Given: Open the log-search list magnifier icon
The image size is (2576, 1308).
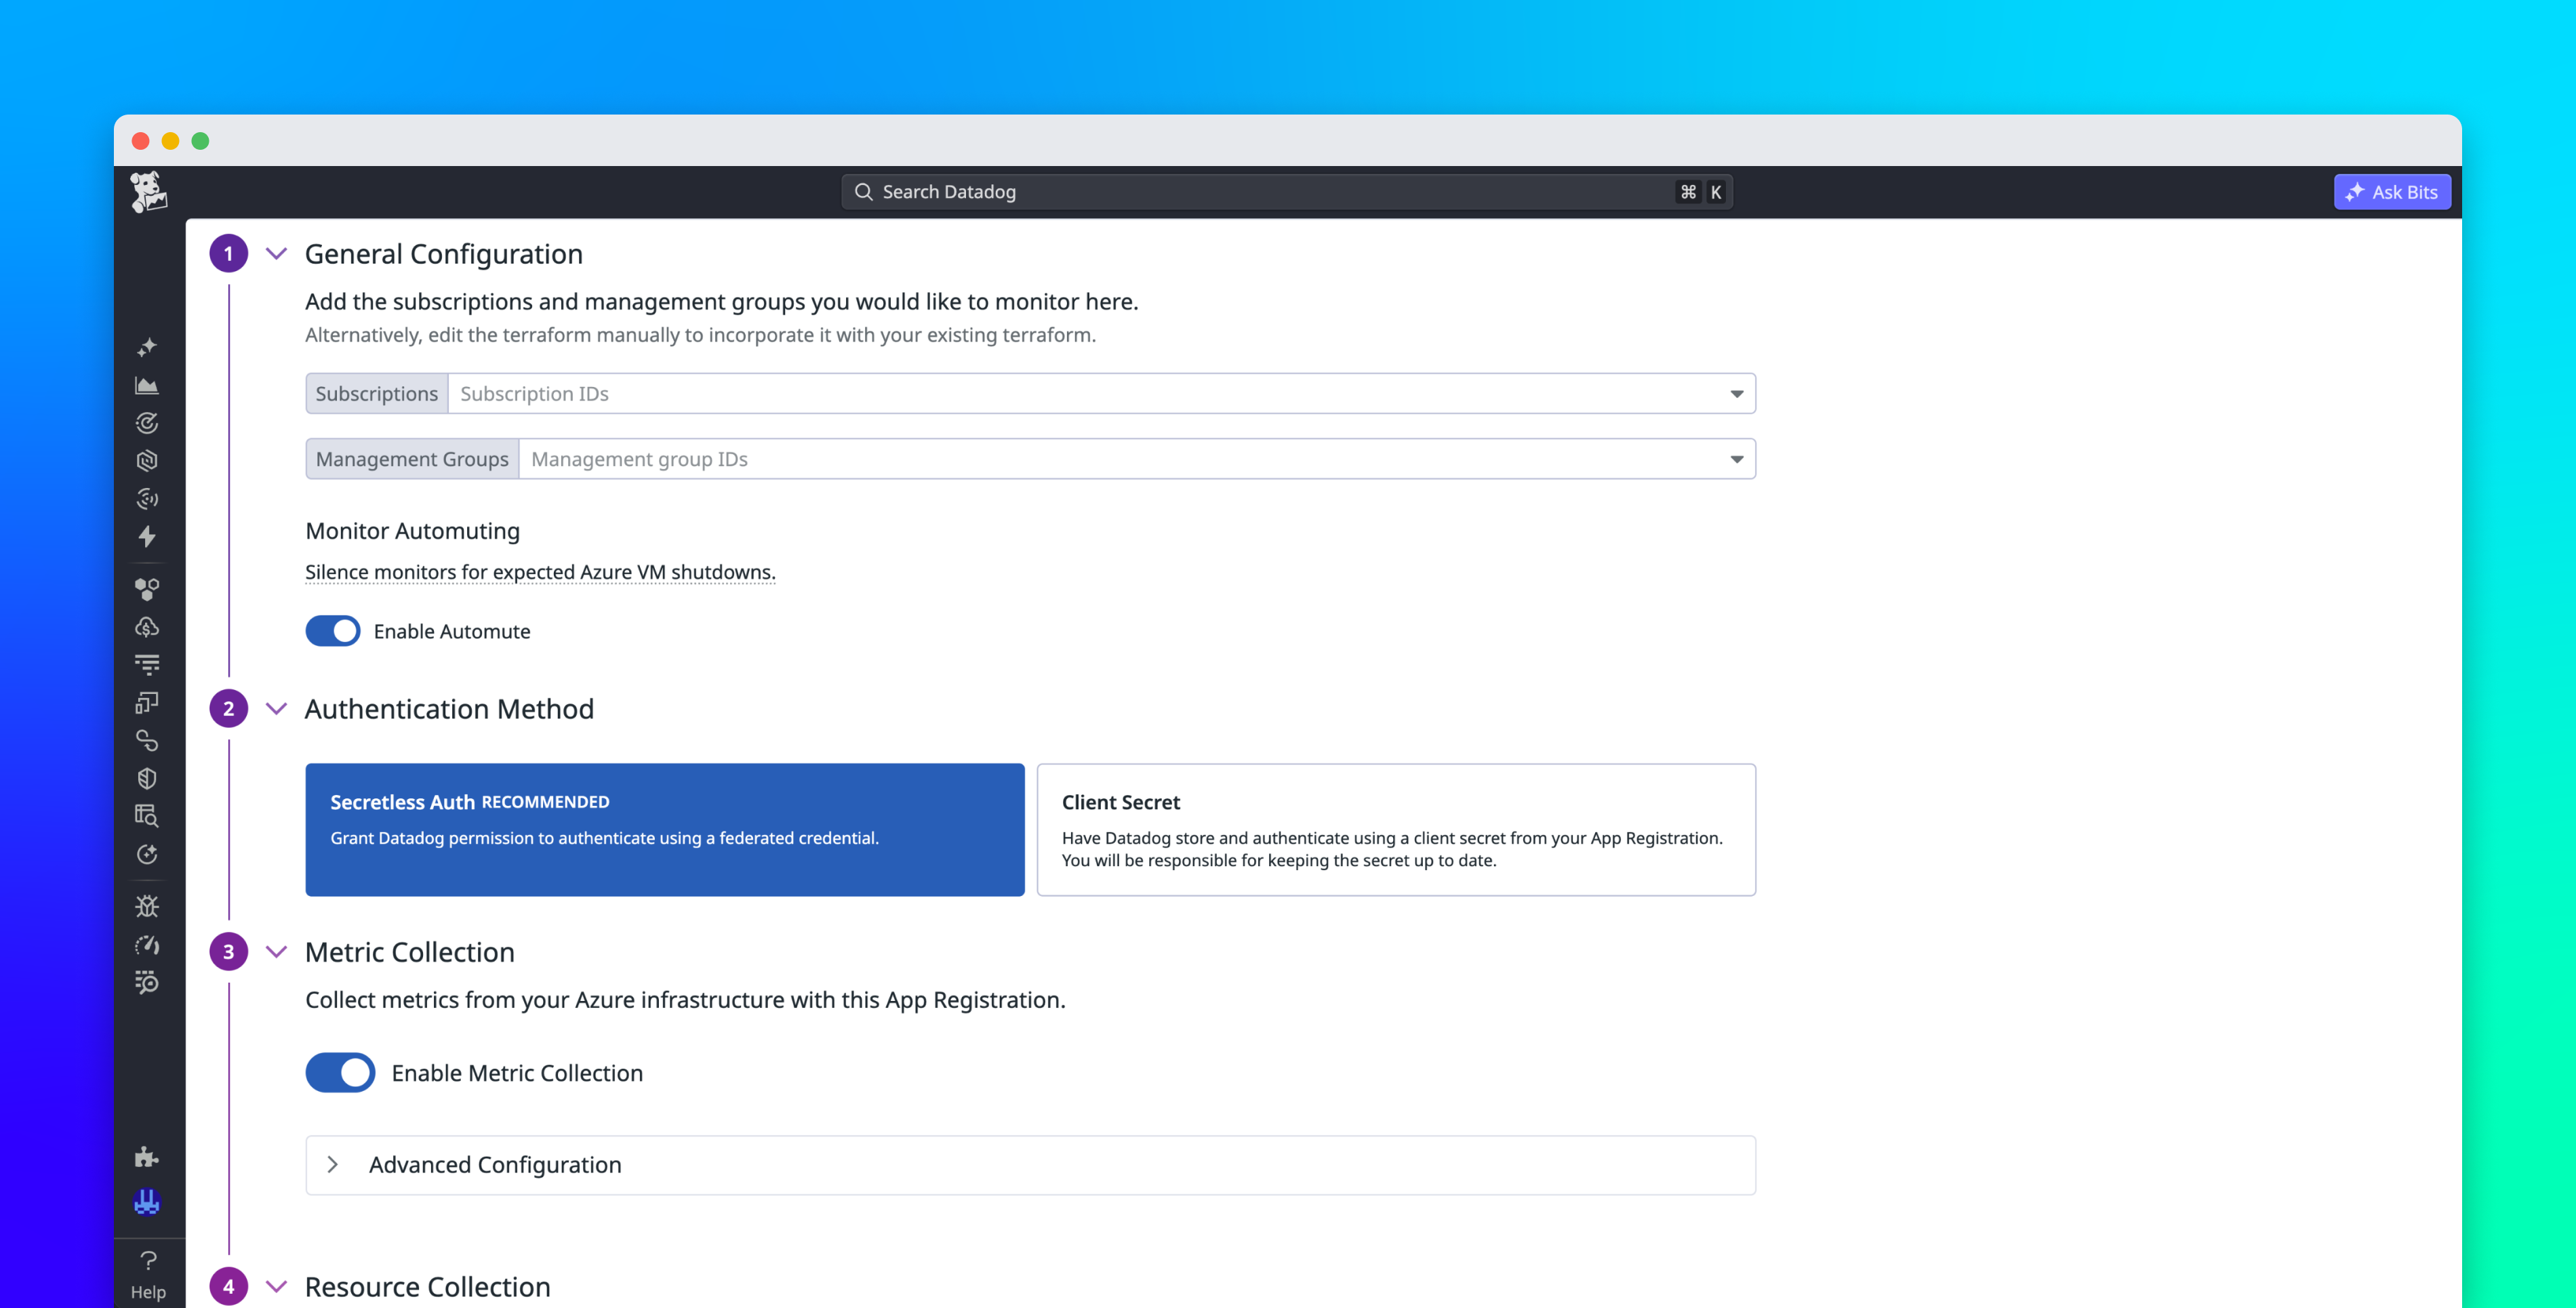Looking at the screenshot, I should click(x=147, y=983).
